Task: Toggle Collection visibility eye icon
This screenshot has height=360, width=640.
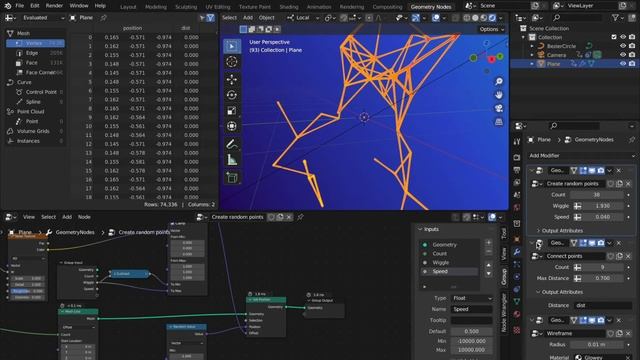Action: pyautogui.click(x=623, y=37)
